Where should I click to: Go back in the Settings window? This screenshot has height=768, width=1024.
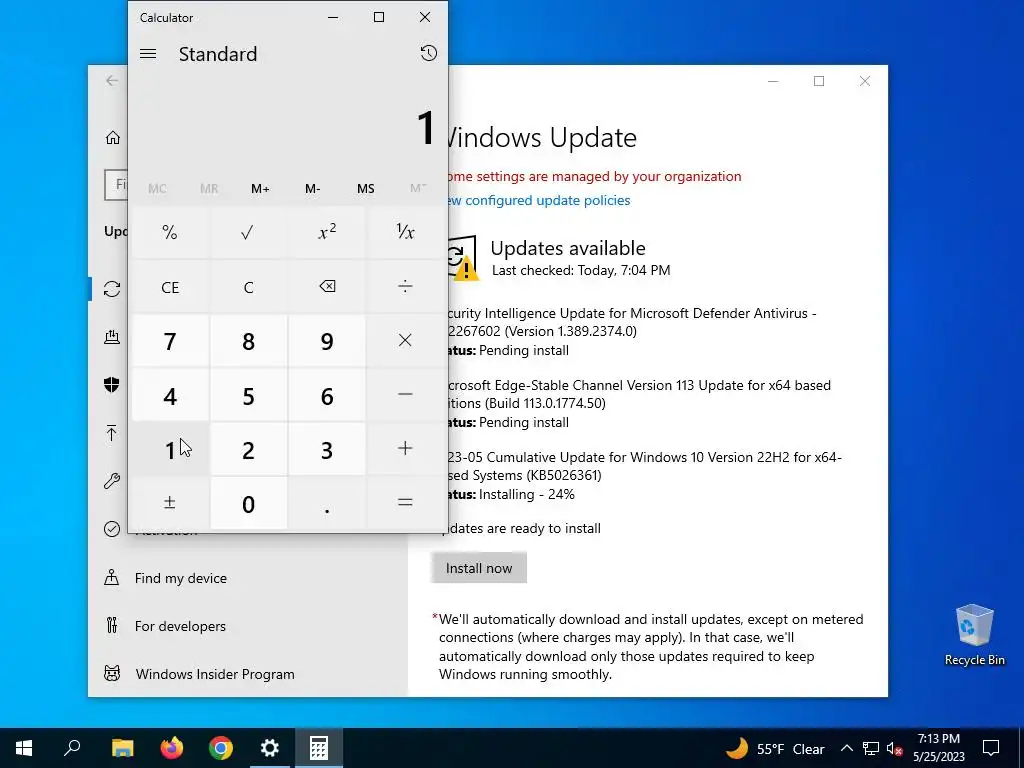click(112, 80)
